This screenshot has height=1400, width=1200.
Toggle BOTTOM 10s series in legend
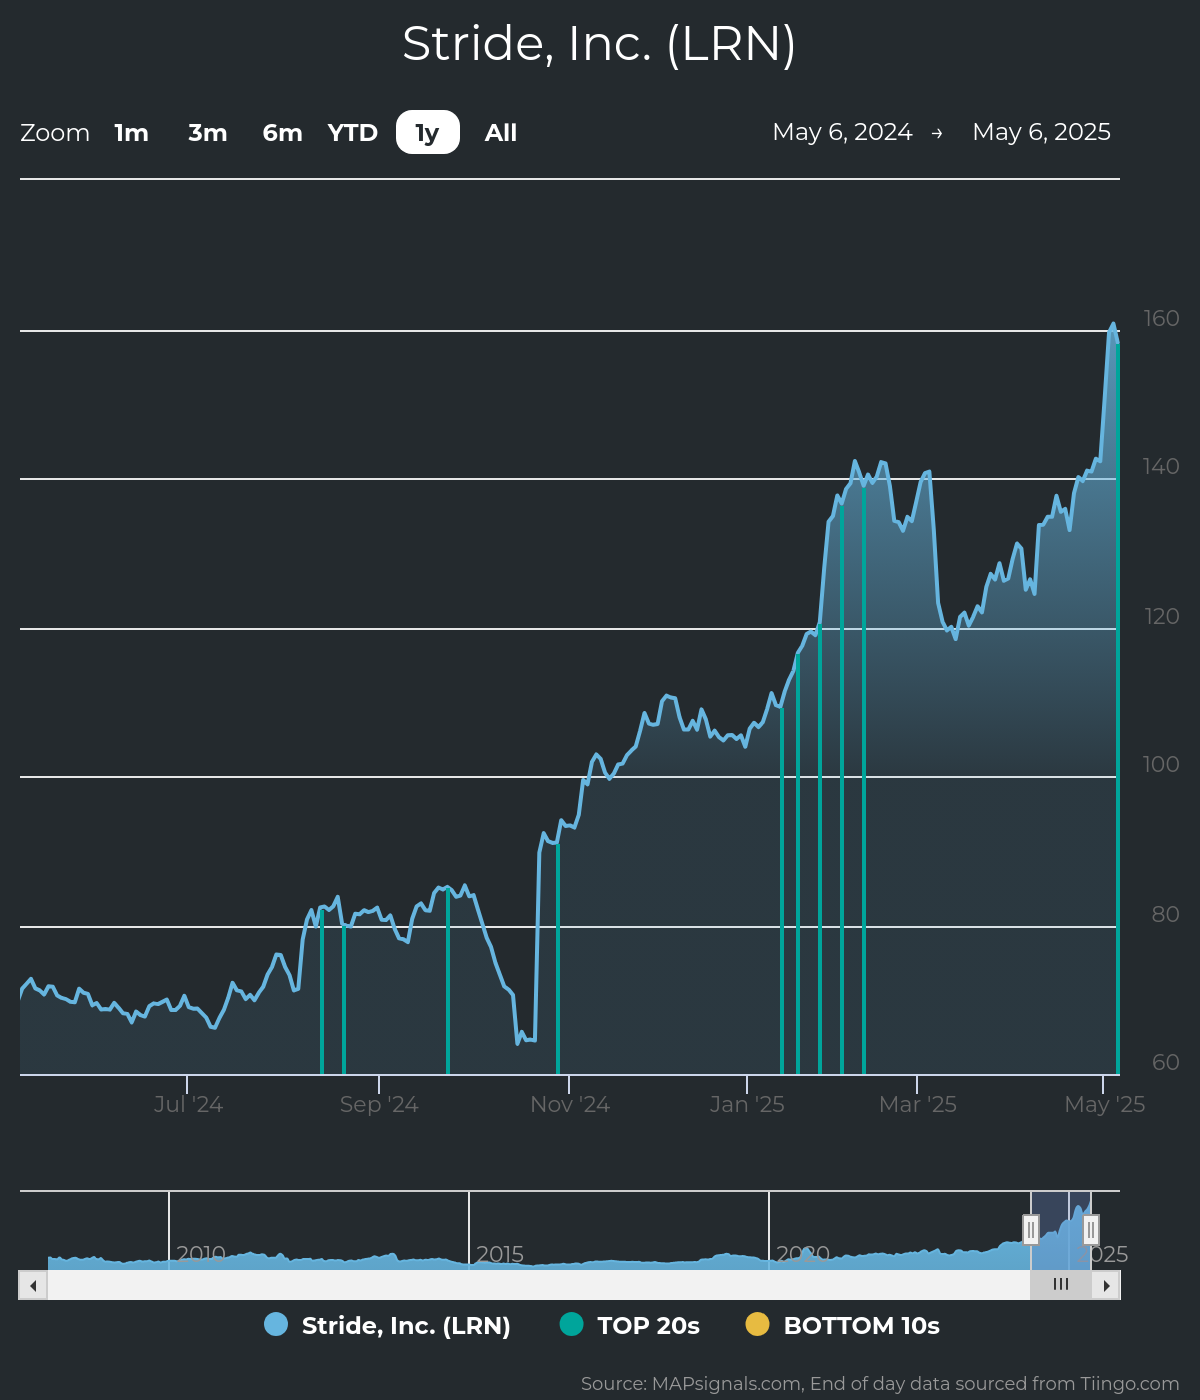tap(843, 1325)
